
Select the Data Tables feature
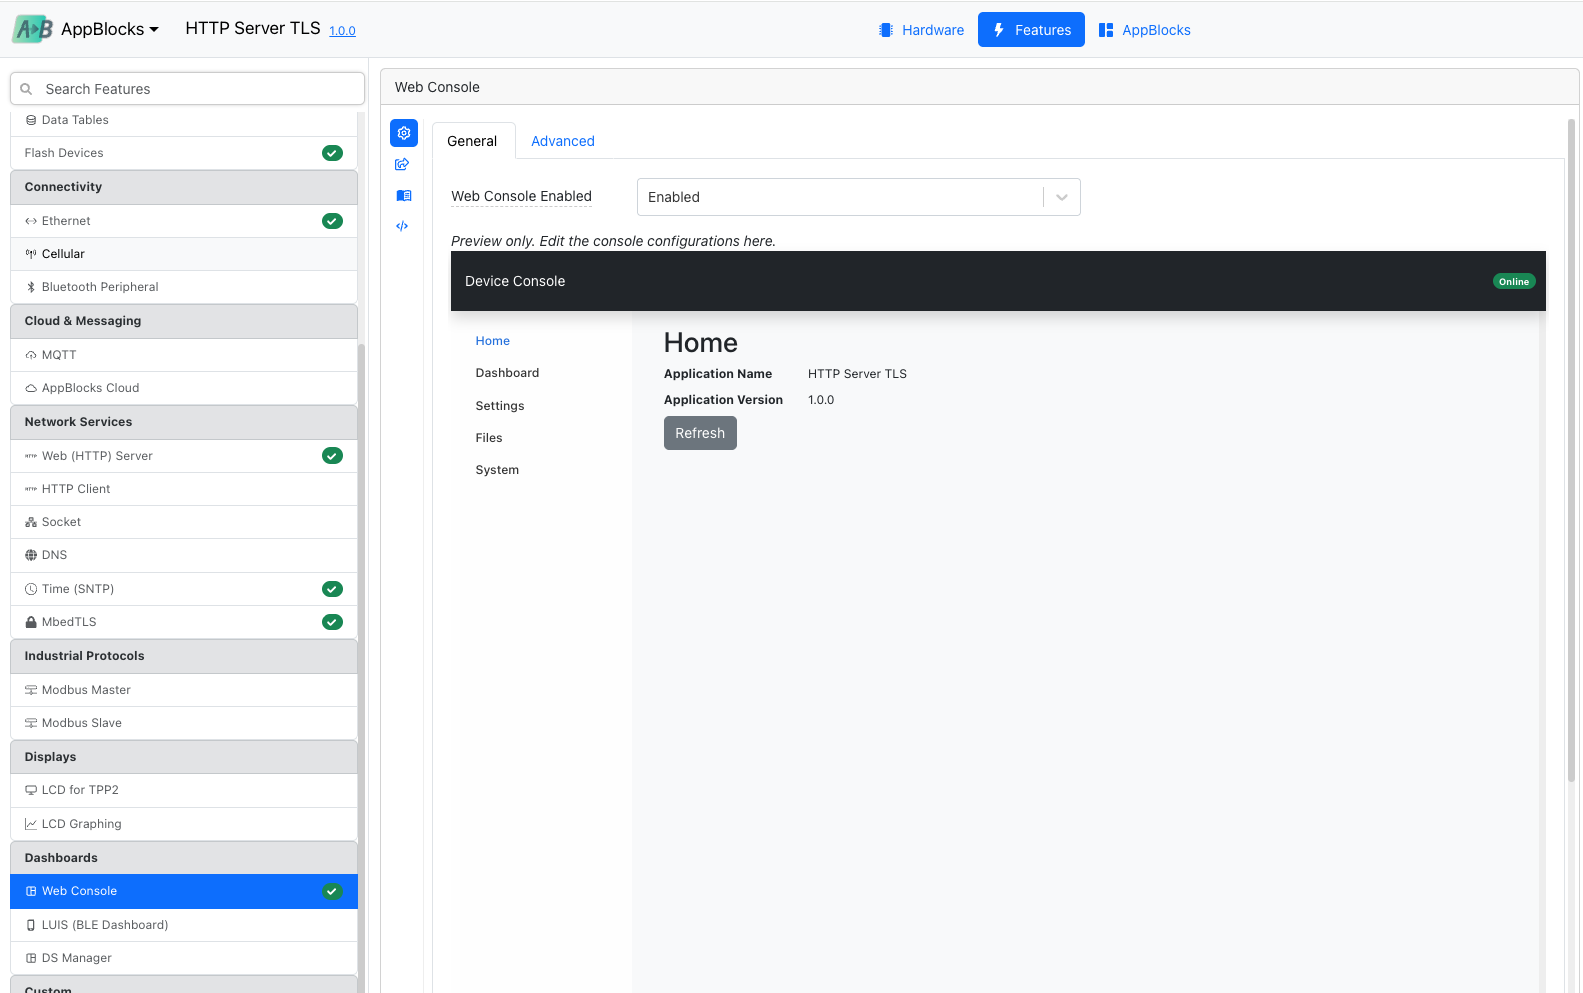click(x=184, y=120)
